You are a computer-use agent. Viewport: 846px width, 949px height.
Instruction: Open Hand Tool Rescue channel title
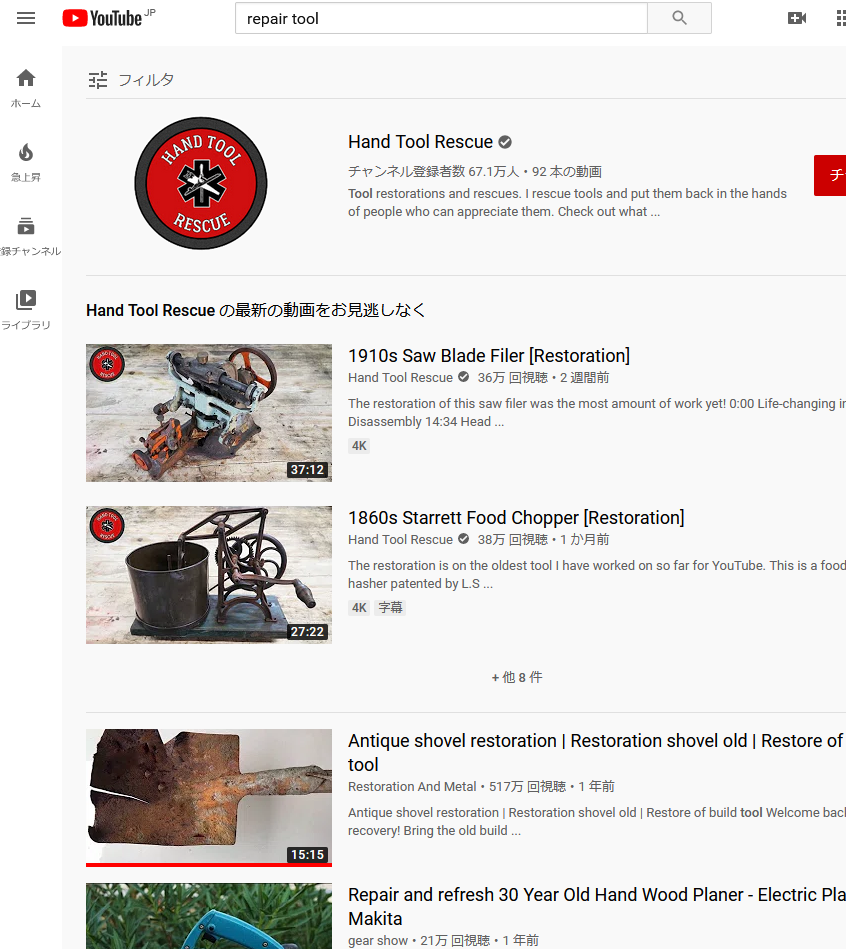point(420,142)
